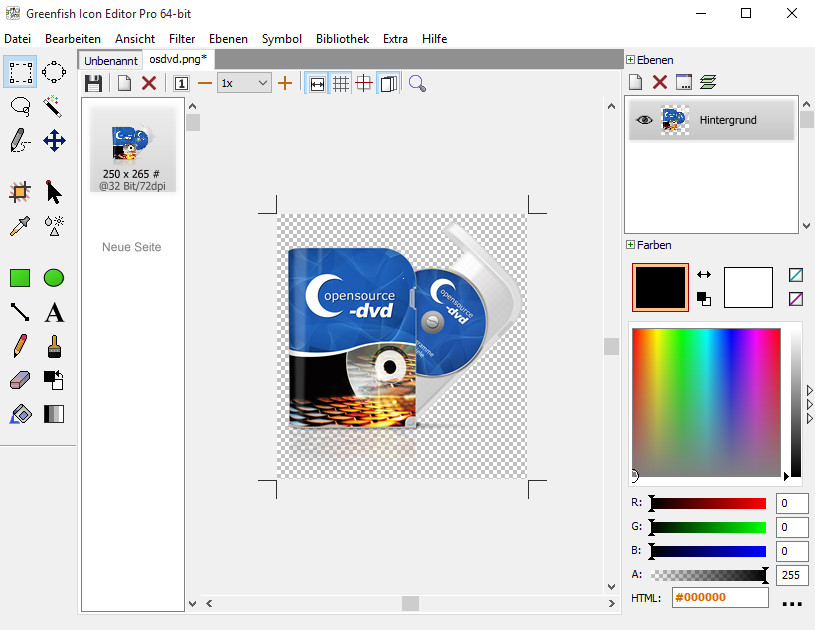Toggle fit-to-window view mode

click(x=317, y=83)
